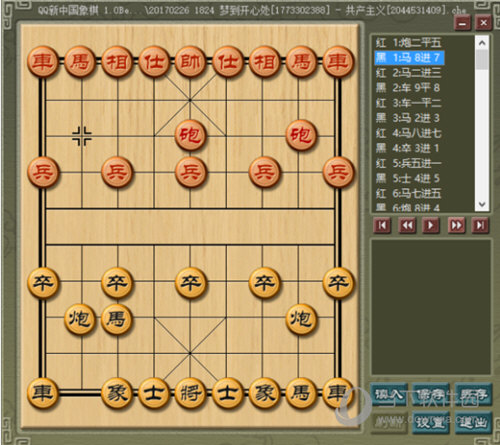Image resolution: width=500 pixels, height=445 pixels.
Task: Select move '黑 3:马 2进 3'
Action: coord(408,118)
